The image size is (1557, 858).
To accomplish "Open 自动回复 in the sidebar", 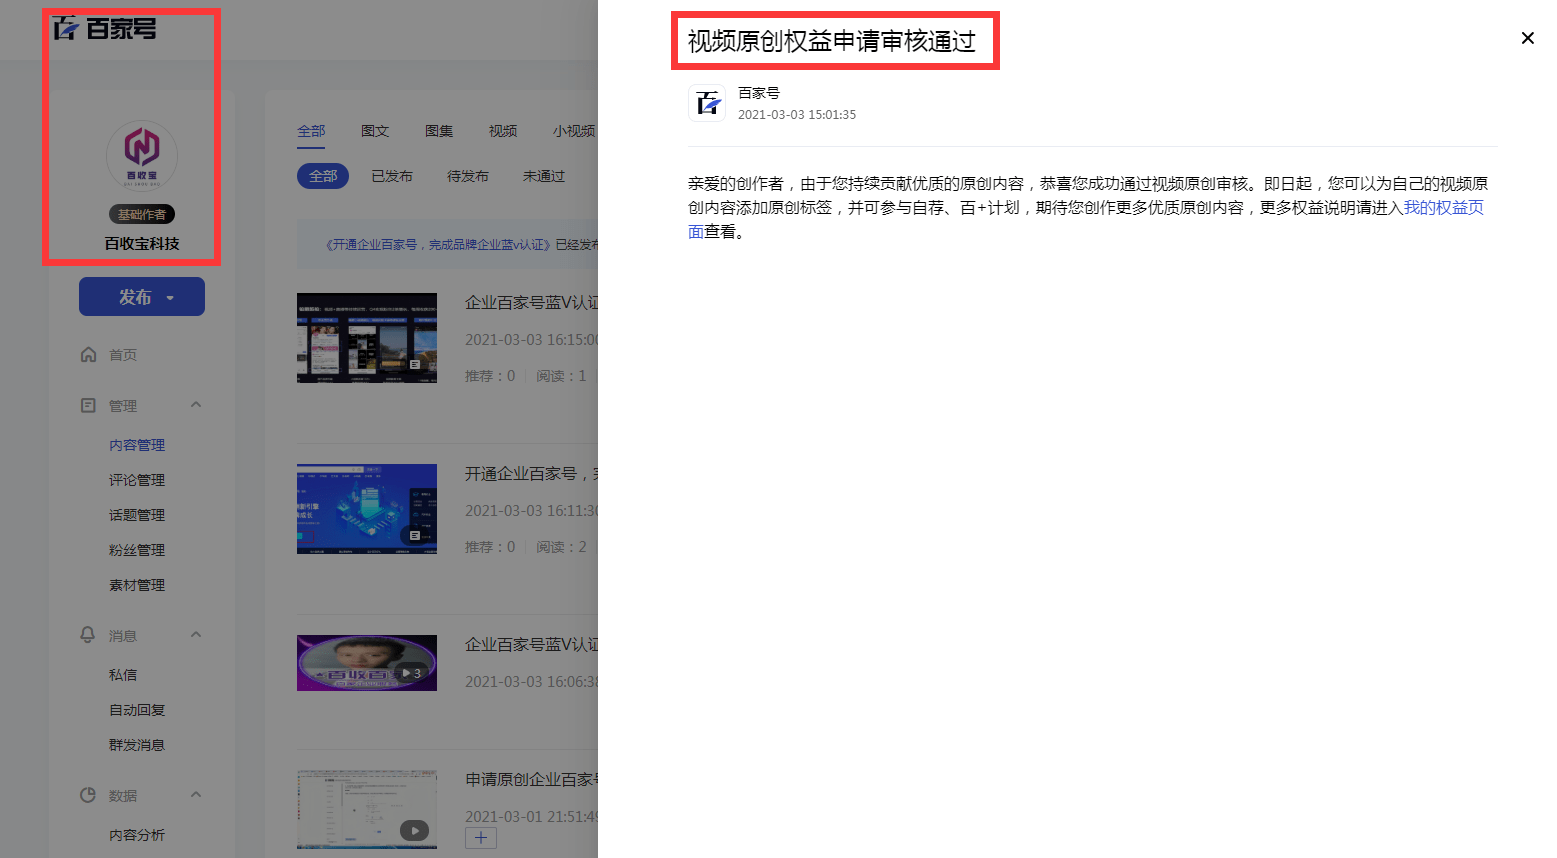I will click(137, 710).
